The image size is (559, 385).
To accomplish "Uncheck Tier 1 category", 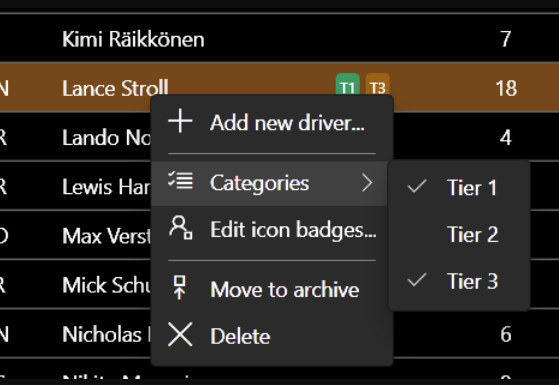I will click(459, 187).
